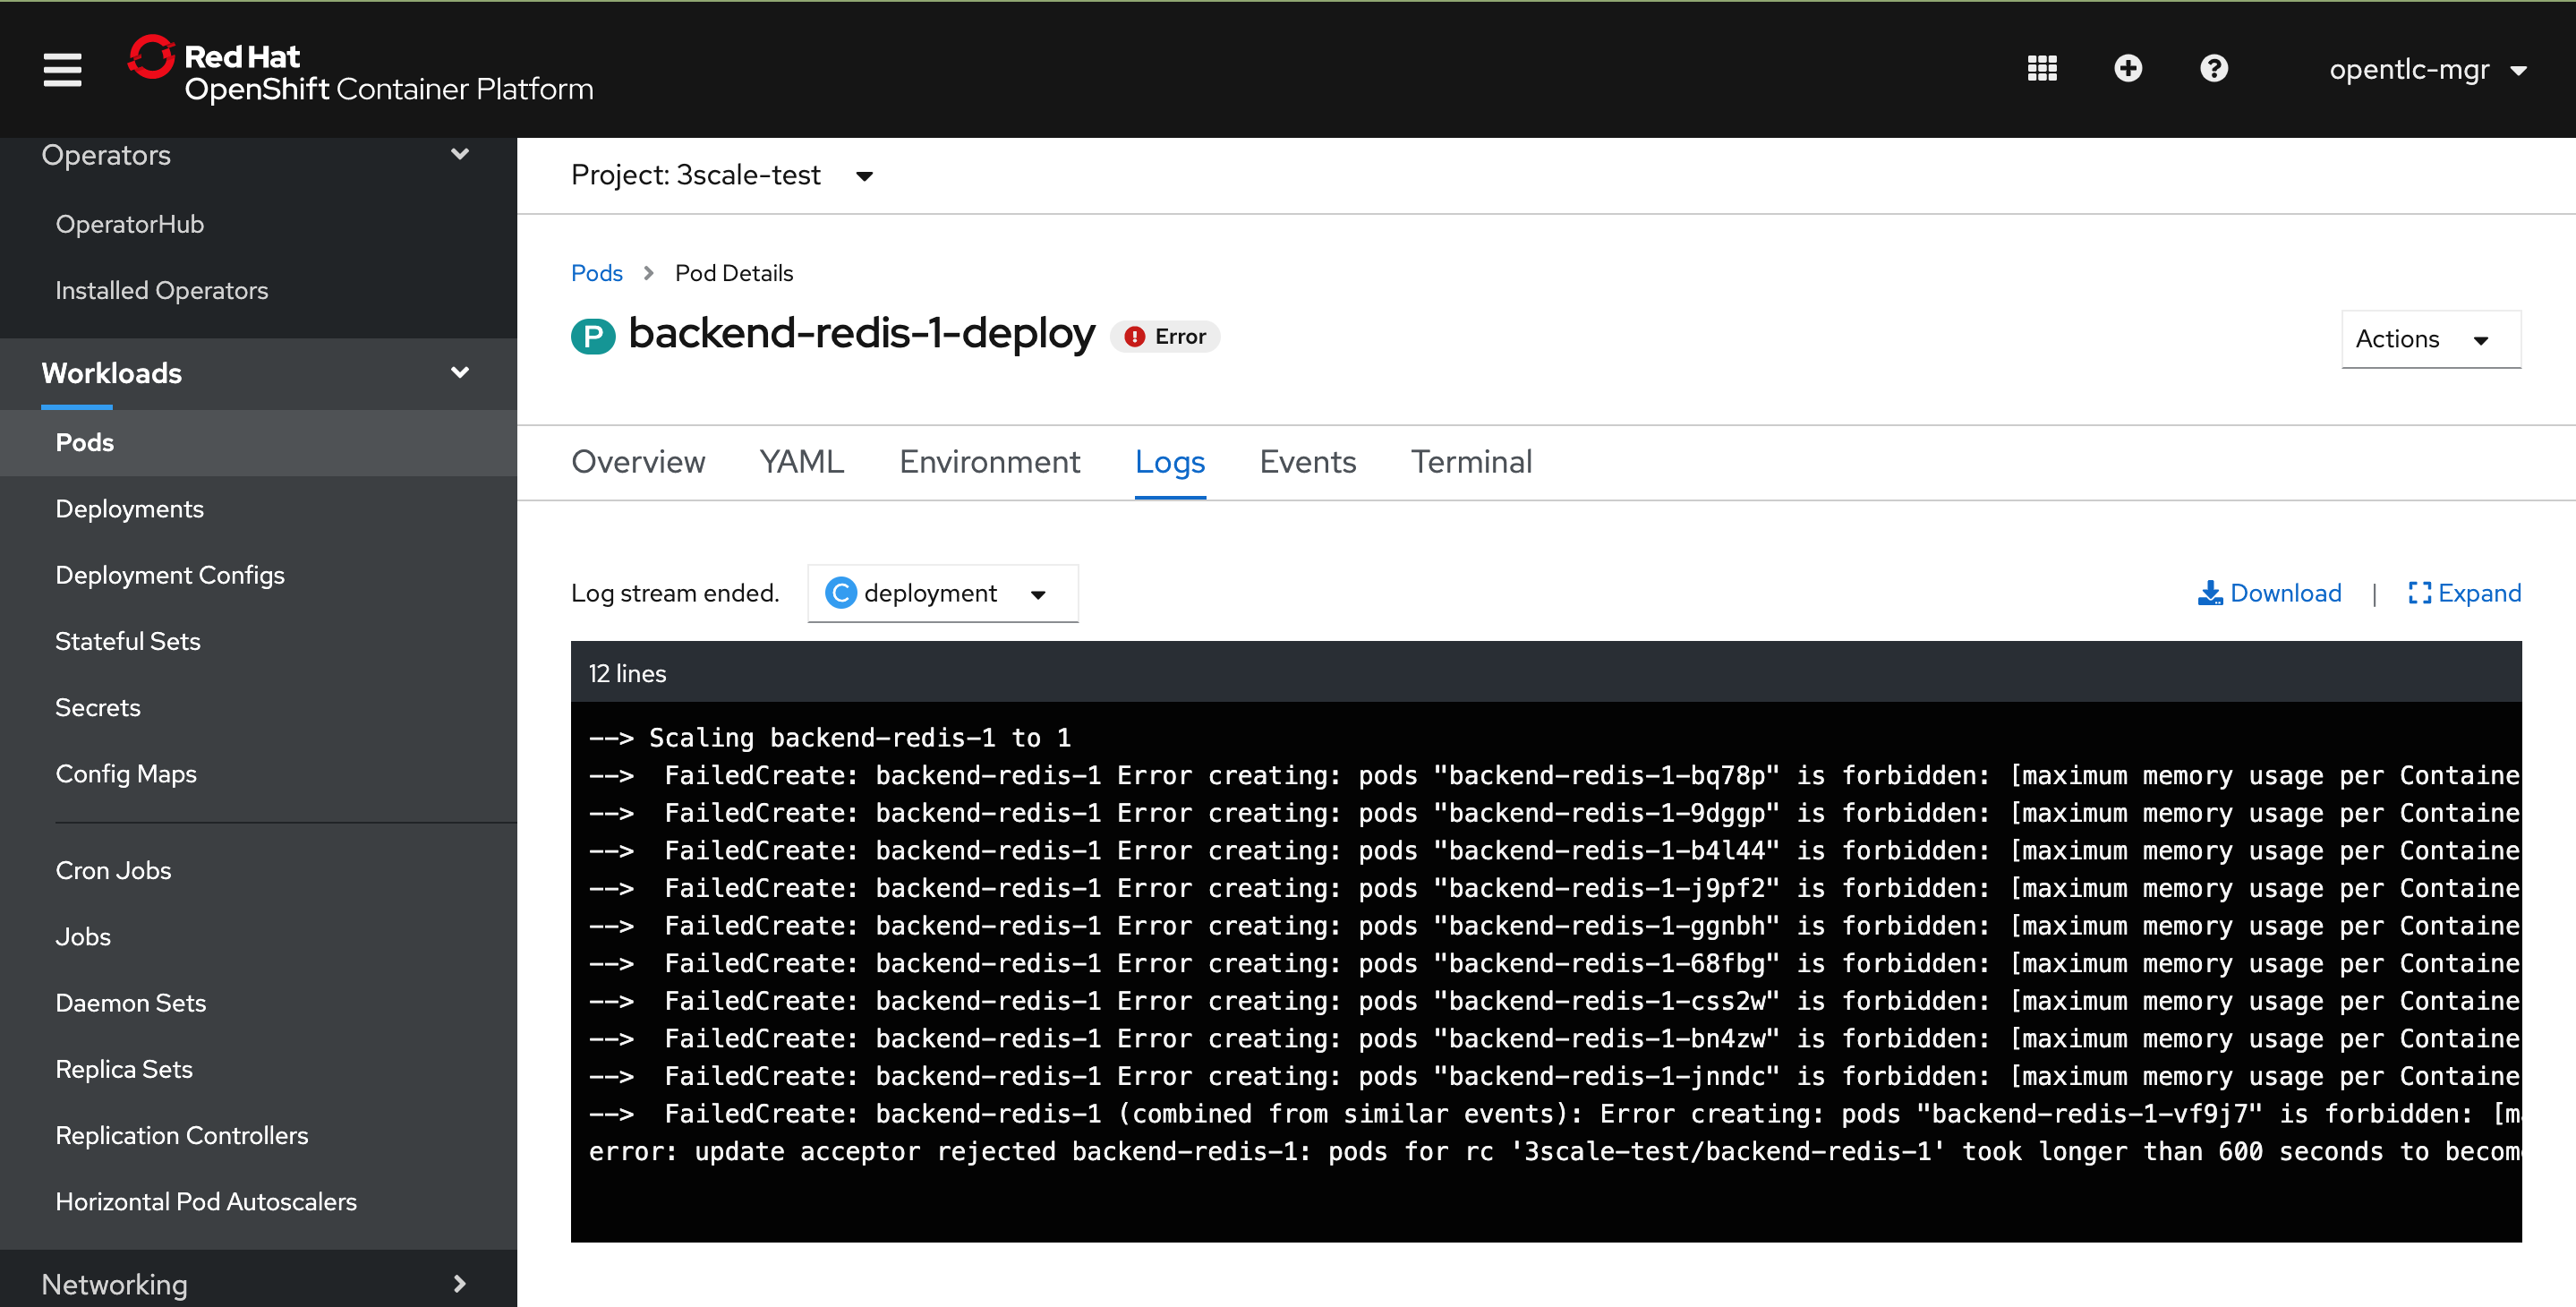Click the log line mentioning backend-redis-1-b4l44
The height and width of the screenshot is (1307, 2576).
point(1554,851)
